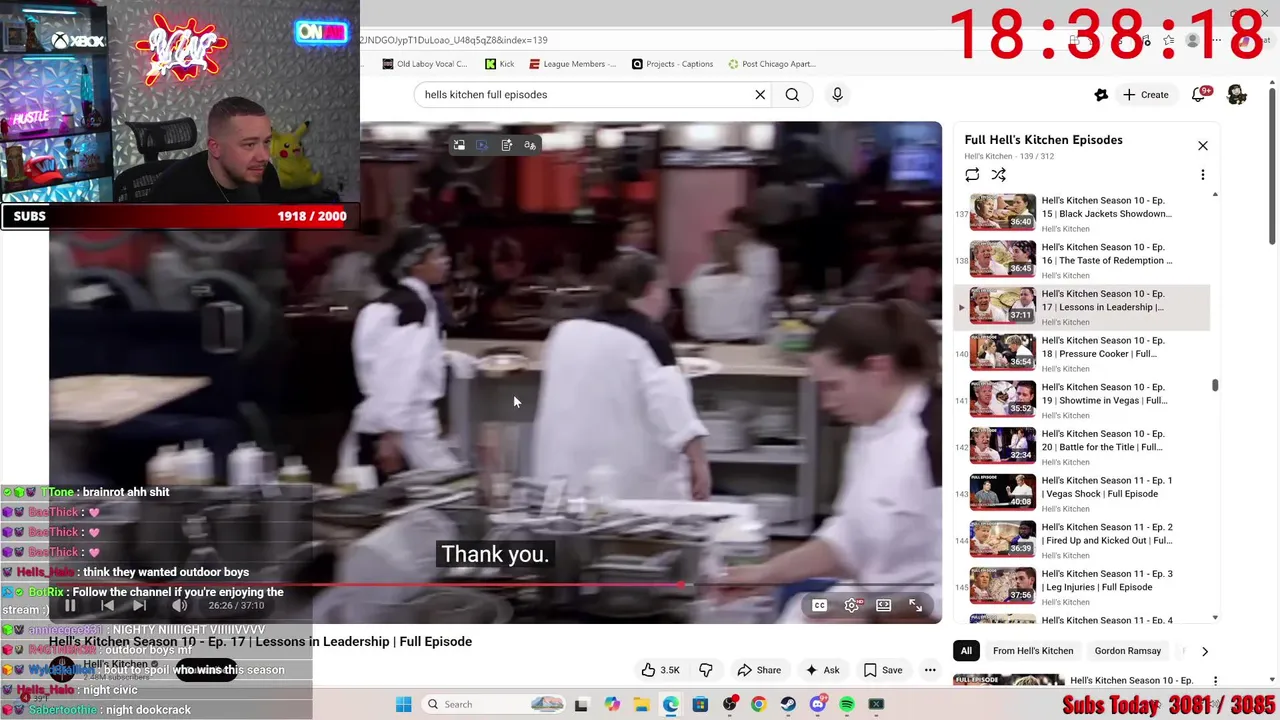
Task: Open the account avatar menu
Action: 1237,95
